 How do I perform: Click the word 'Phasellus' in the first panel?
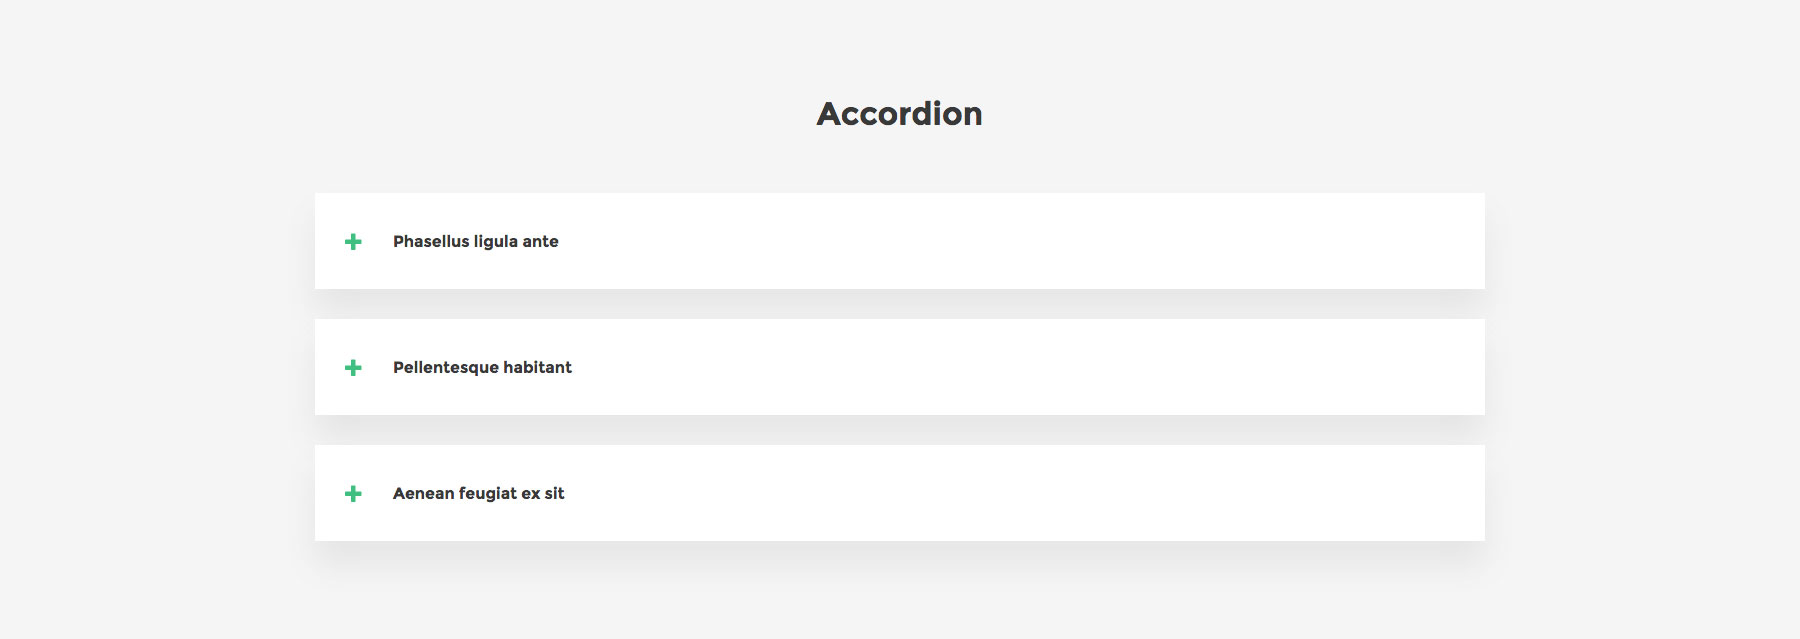click(x=431, y=241)
